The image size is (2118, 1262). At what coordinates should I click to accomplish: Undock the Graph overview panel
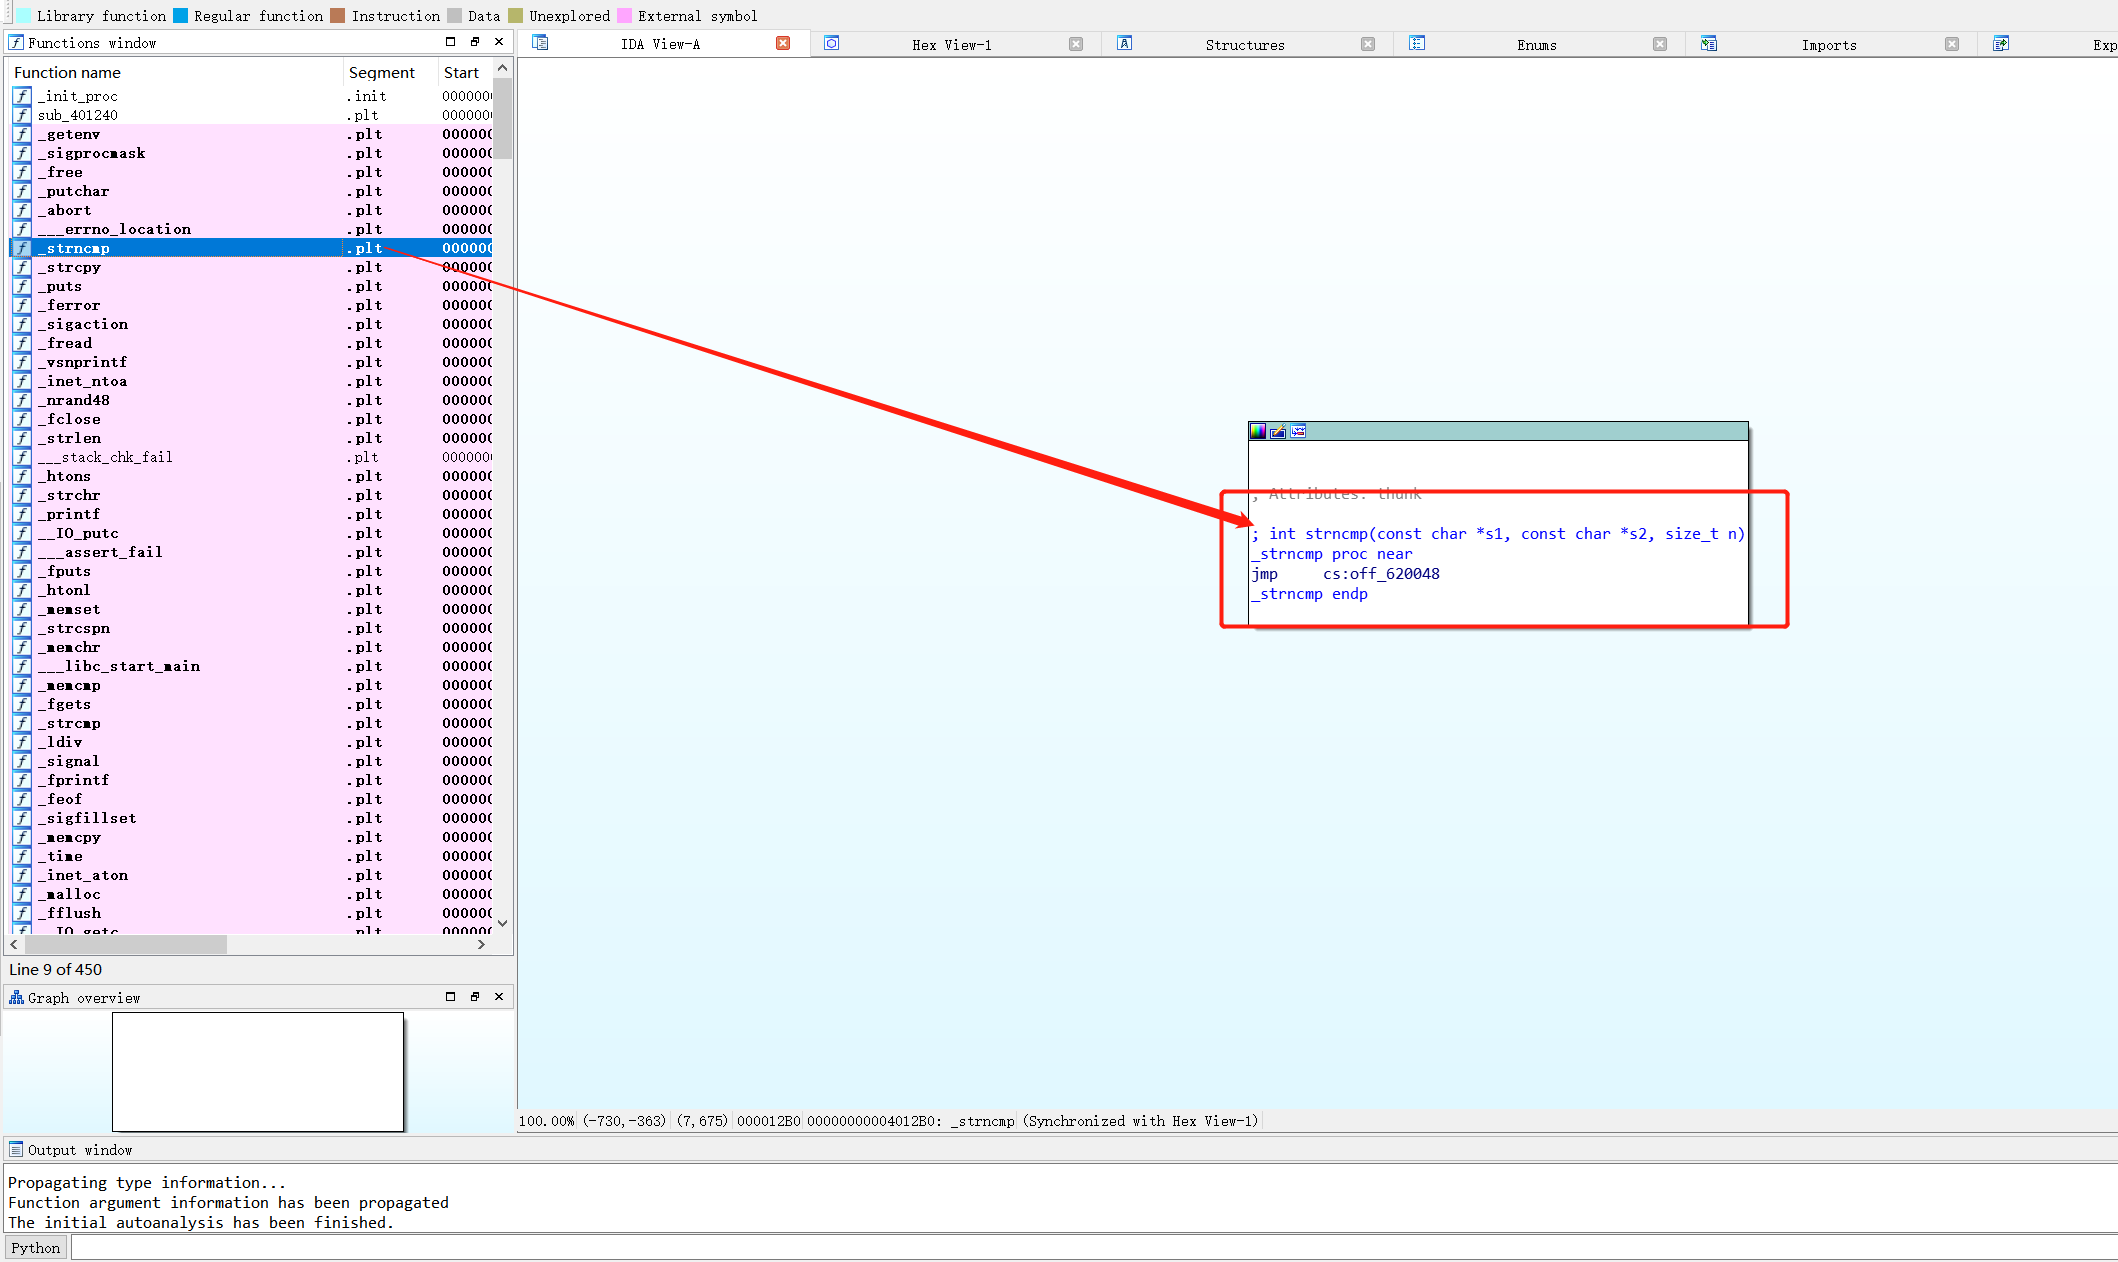[474, 997]
